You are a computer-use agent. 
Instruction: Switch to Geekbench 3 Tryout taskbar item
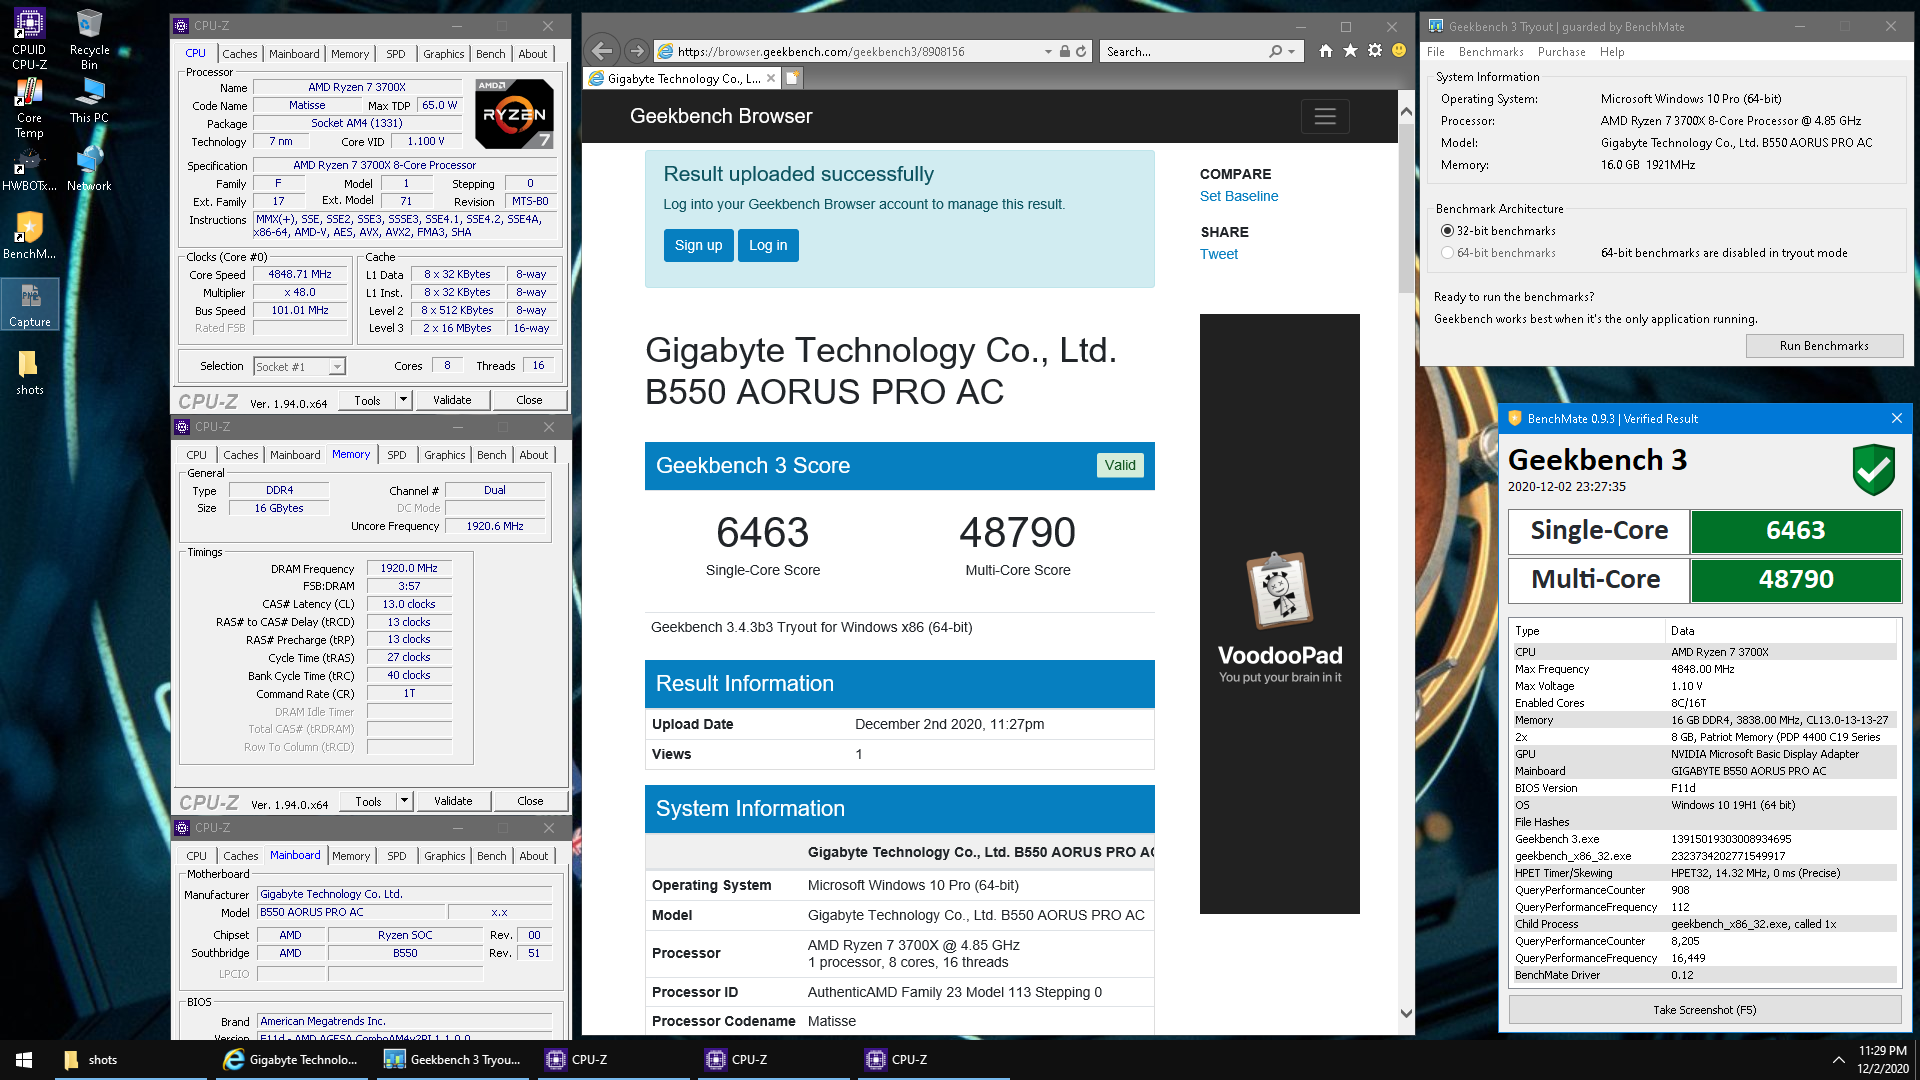pyautogui.click(x=455, y=1060)
